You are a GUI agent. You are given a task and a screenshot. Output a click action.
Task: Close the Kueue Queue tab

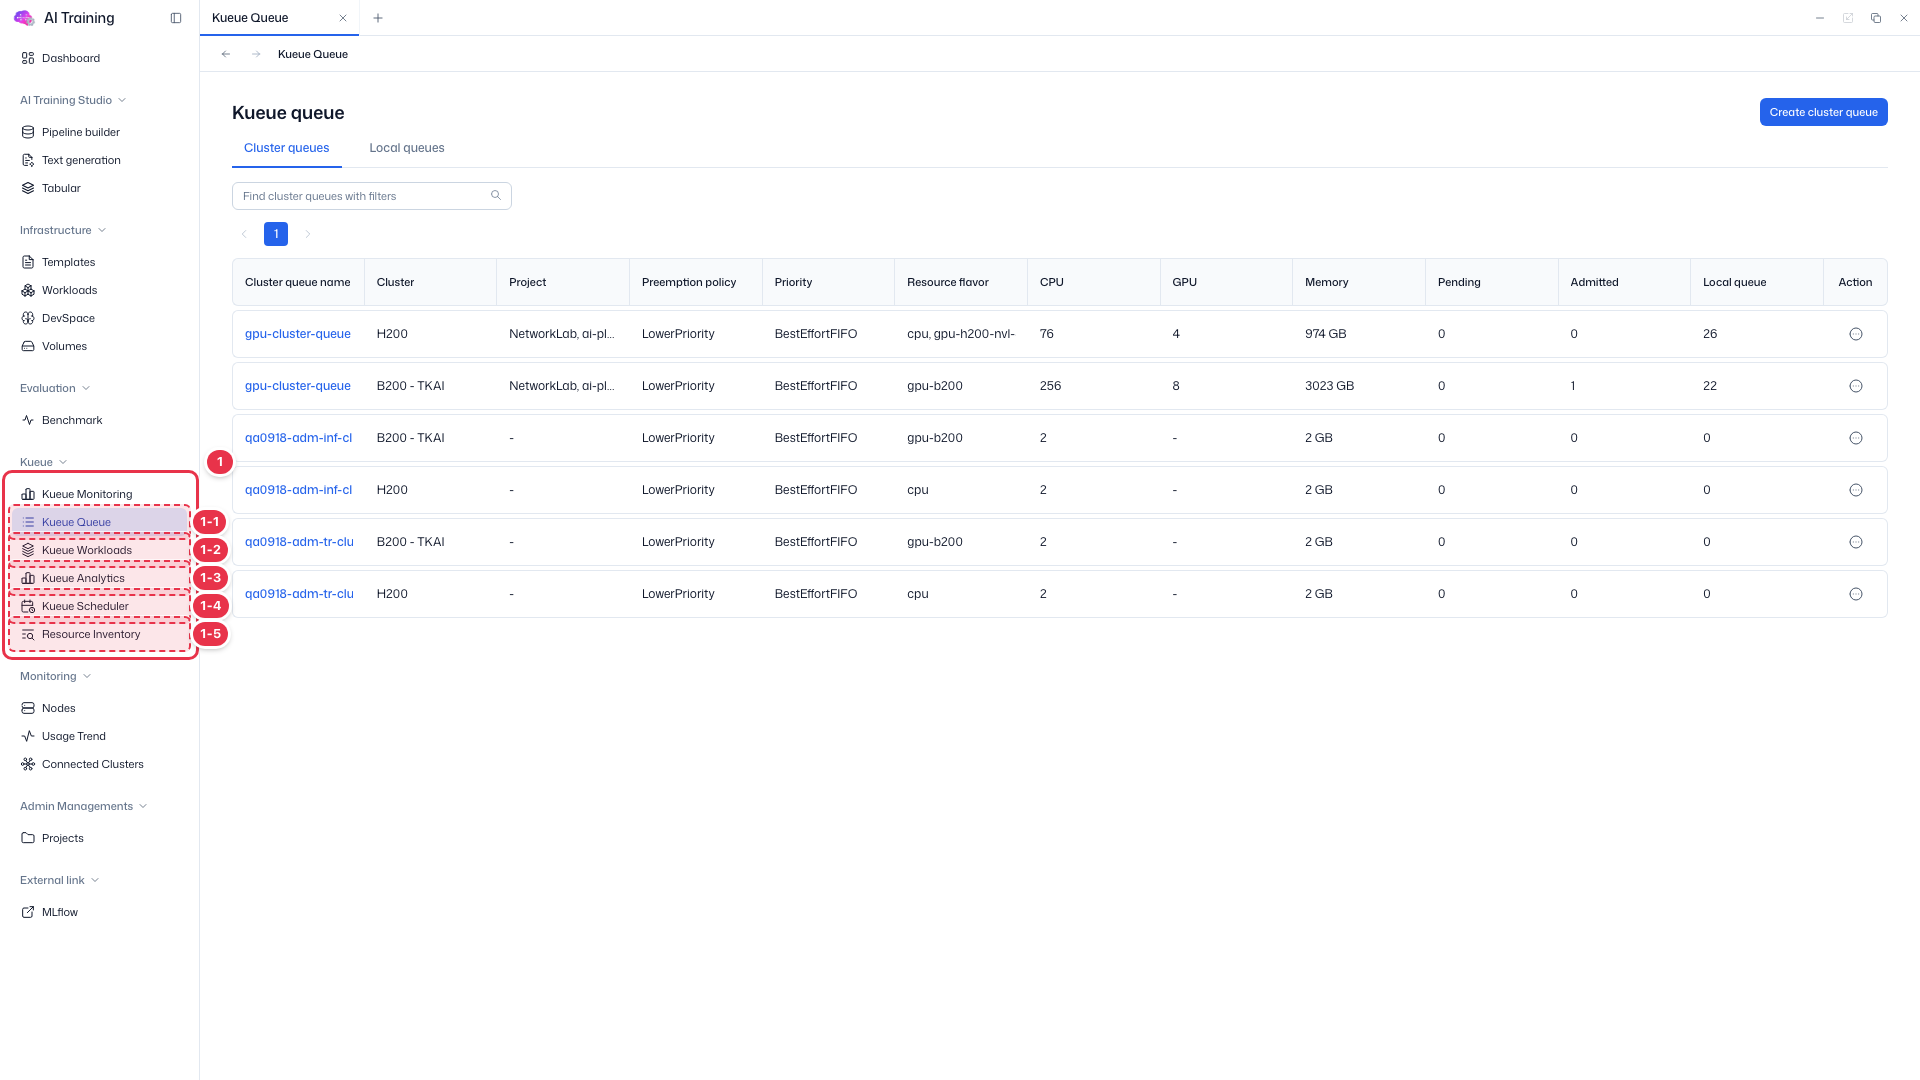[343, 18]
